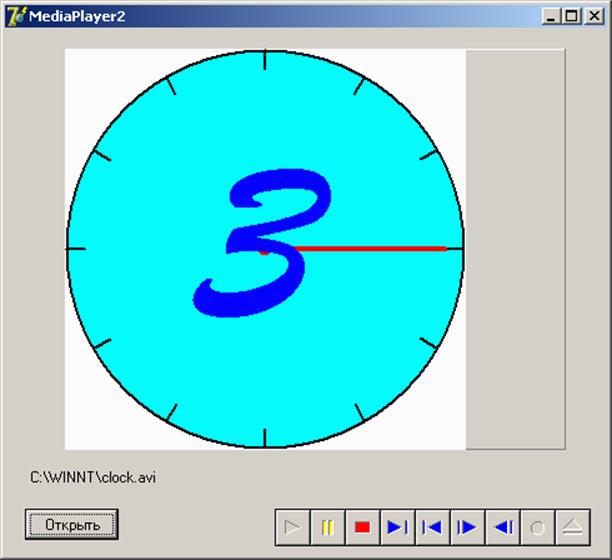612x560 pixels.
Task: Pause the clock.avi playback
Action: [327, 527]
